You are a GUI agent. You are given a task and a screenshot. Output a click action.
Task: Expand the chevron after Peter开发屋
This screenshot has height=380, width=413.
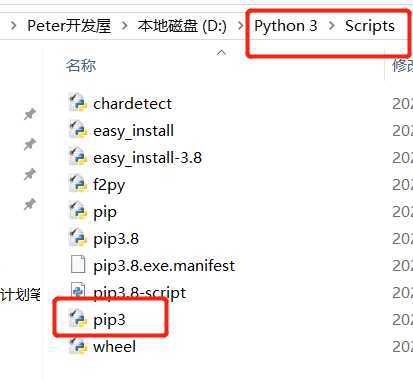click(124, 26)
